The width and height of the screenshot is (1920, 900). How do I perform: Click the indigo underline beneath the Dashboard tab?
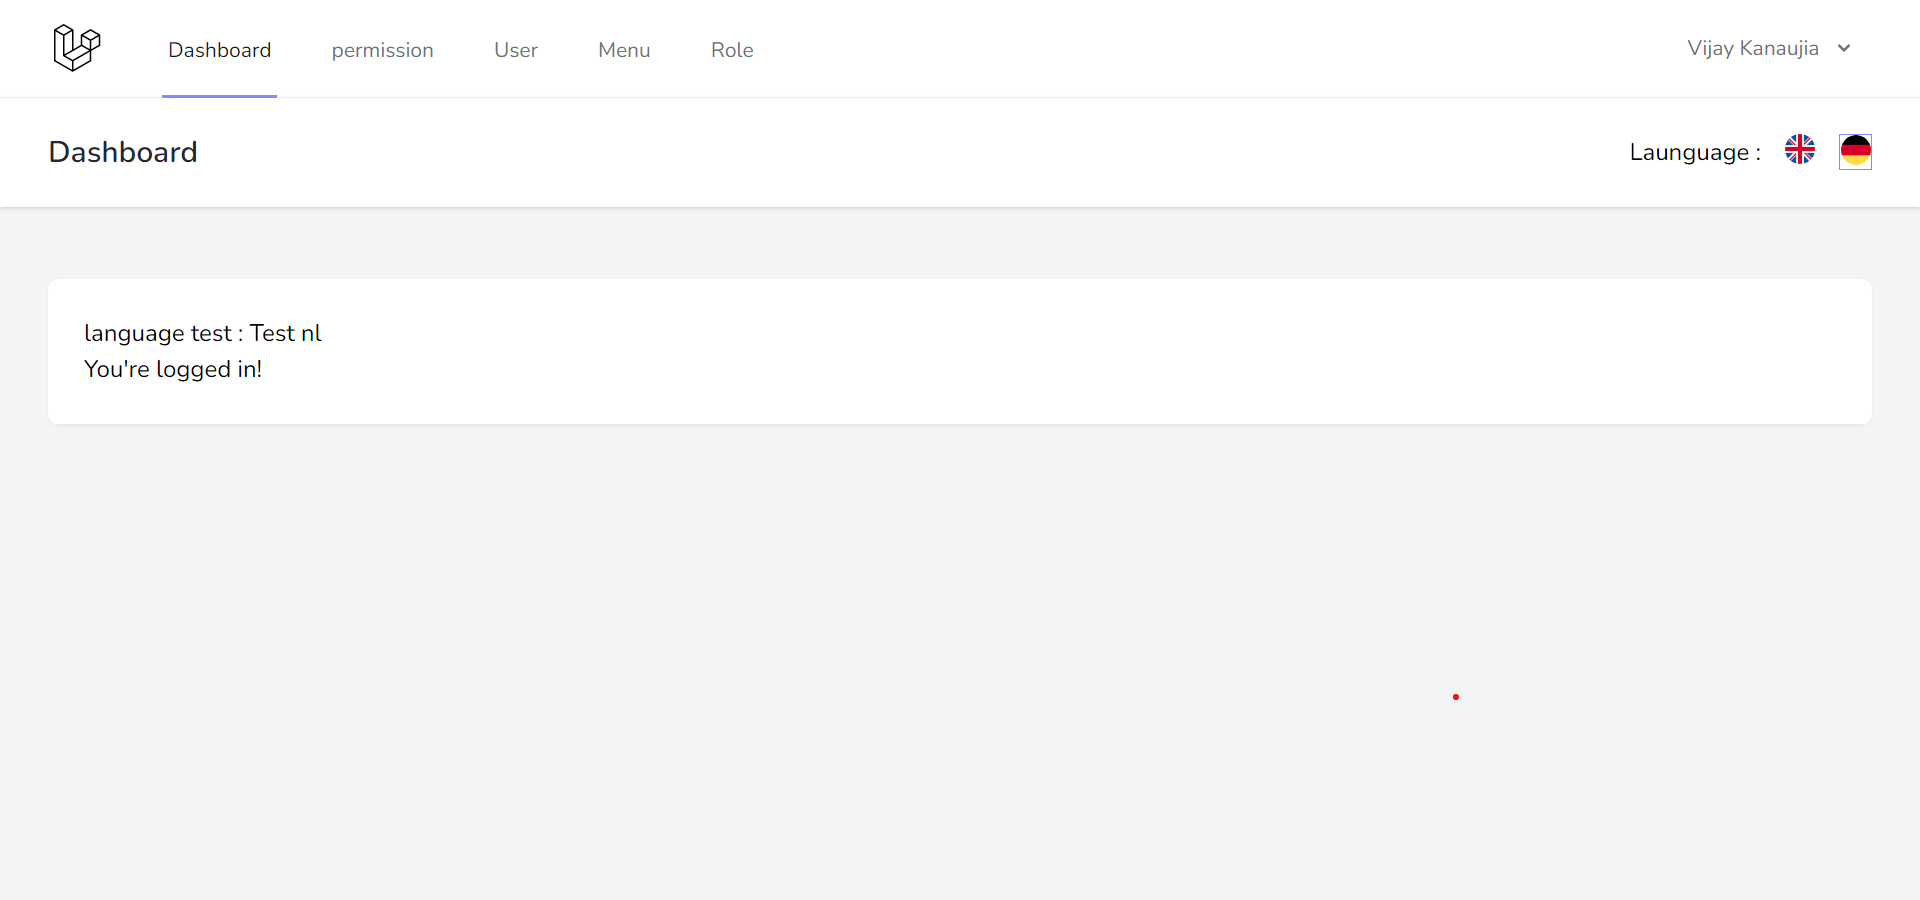(x=219, y=96)
